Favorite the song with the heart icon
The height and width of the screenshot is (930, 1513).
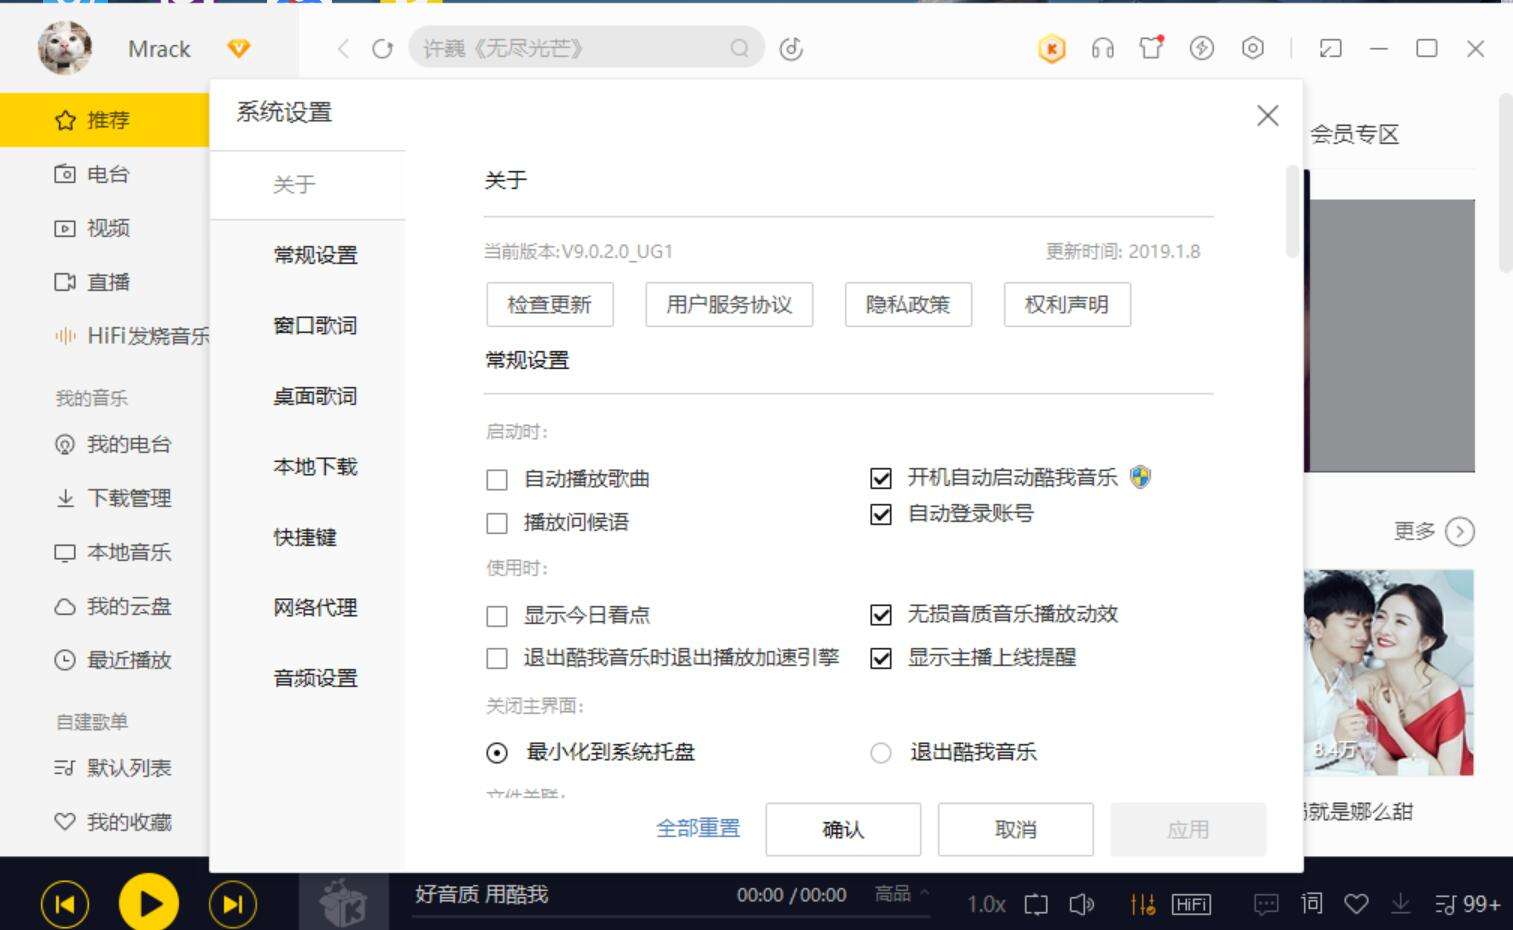[x=1356, y=904]
